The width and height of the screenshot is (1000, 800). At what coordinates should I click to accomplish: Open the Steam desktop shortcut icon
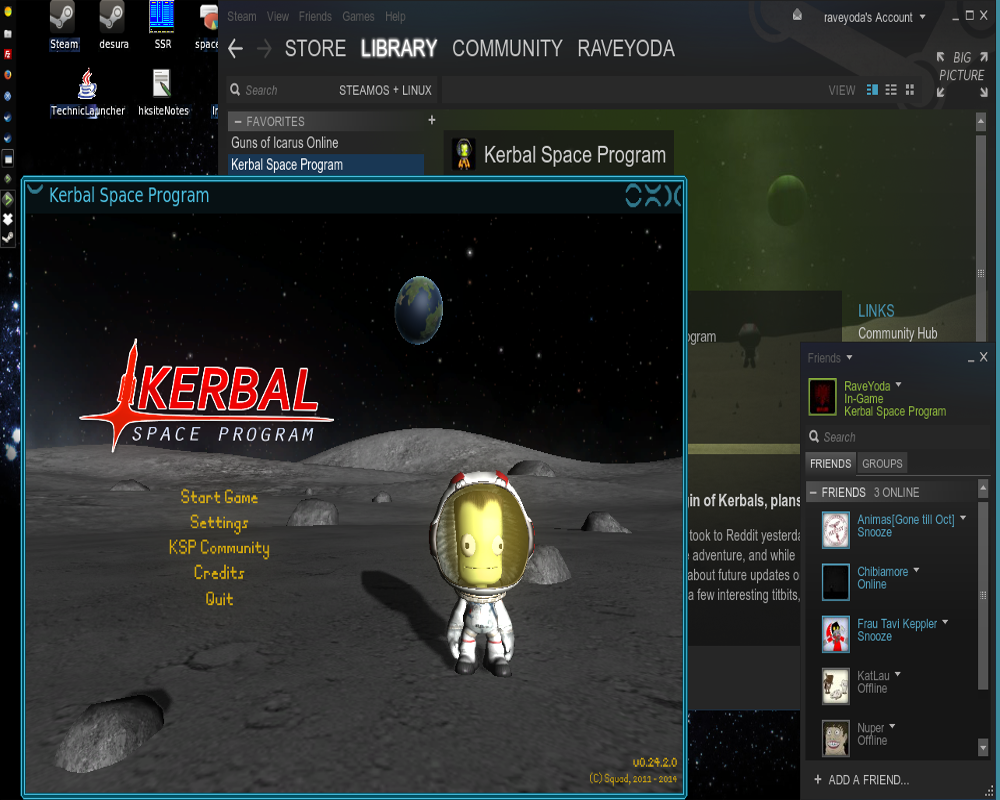pyautogui.click(x=62, y=17)
